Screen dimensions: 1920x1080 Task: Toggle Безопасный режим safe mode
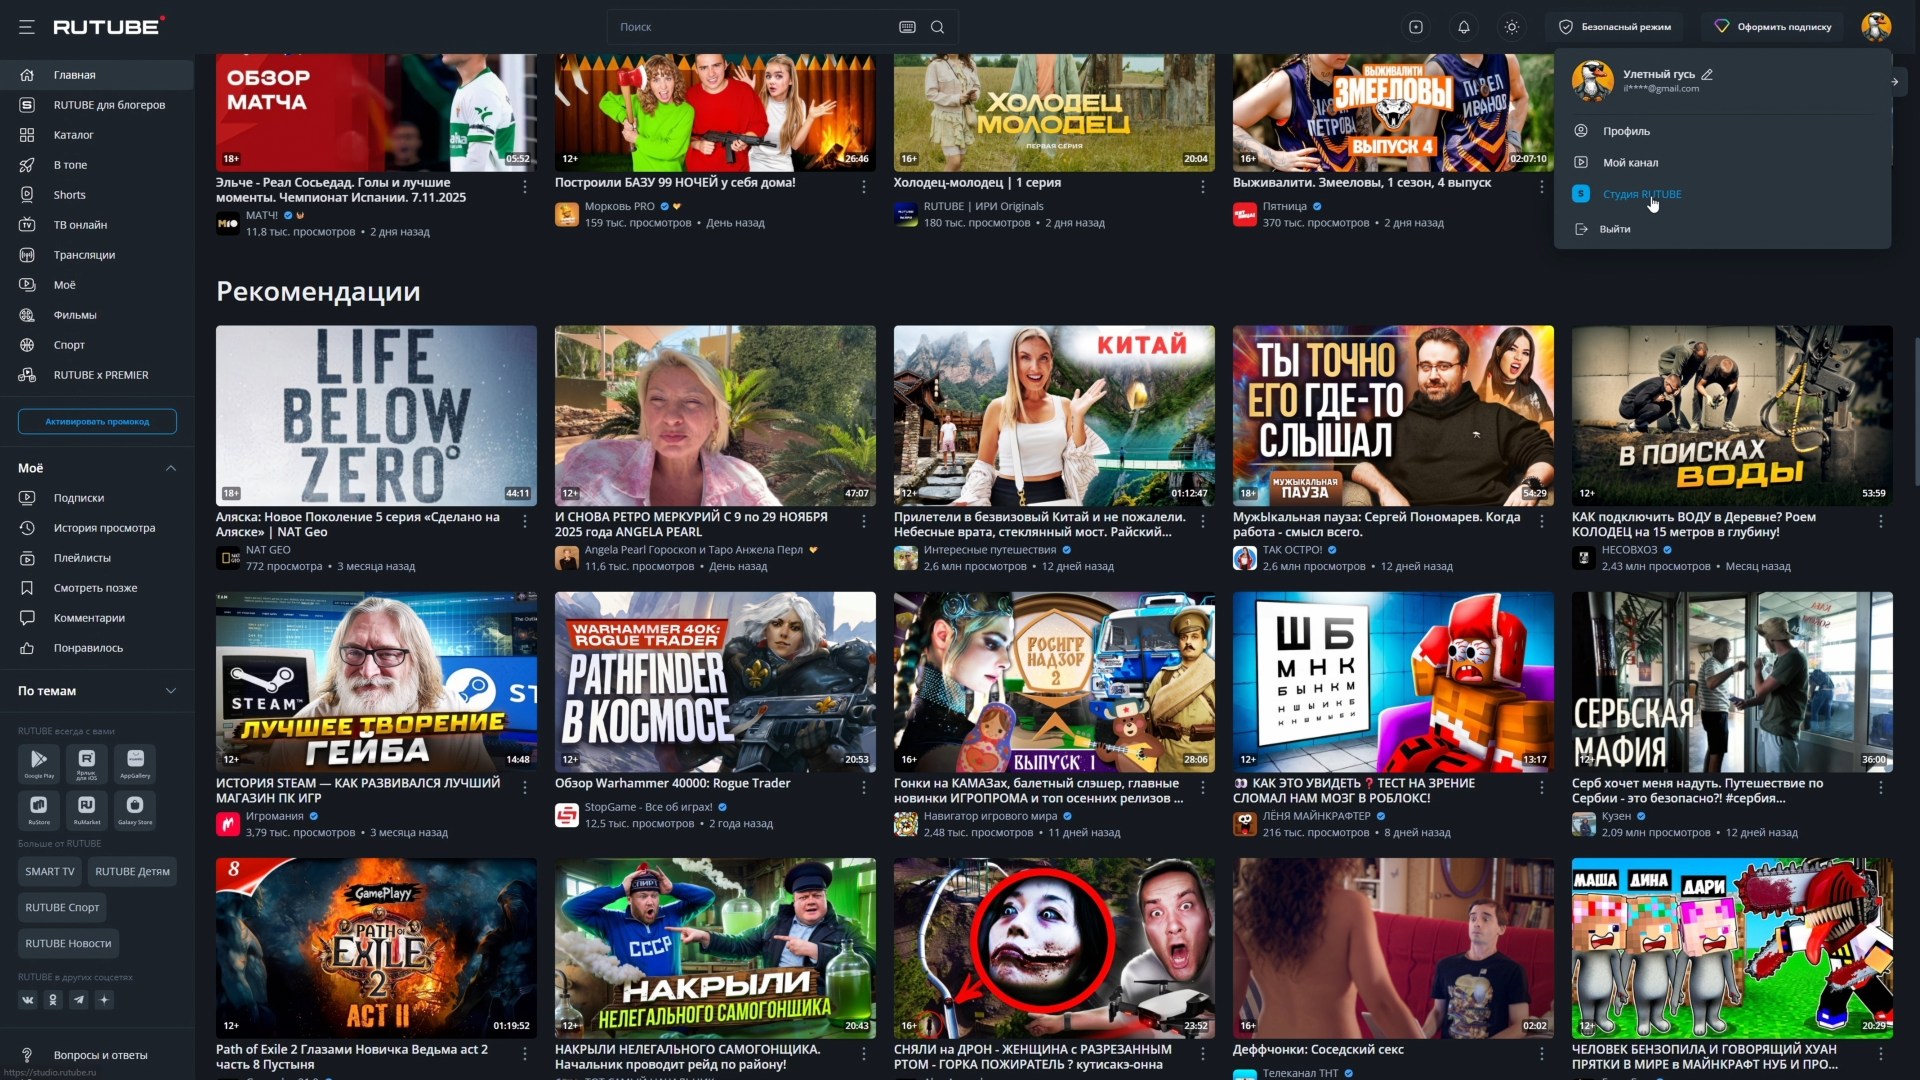click(x=1615, y=27)
